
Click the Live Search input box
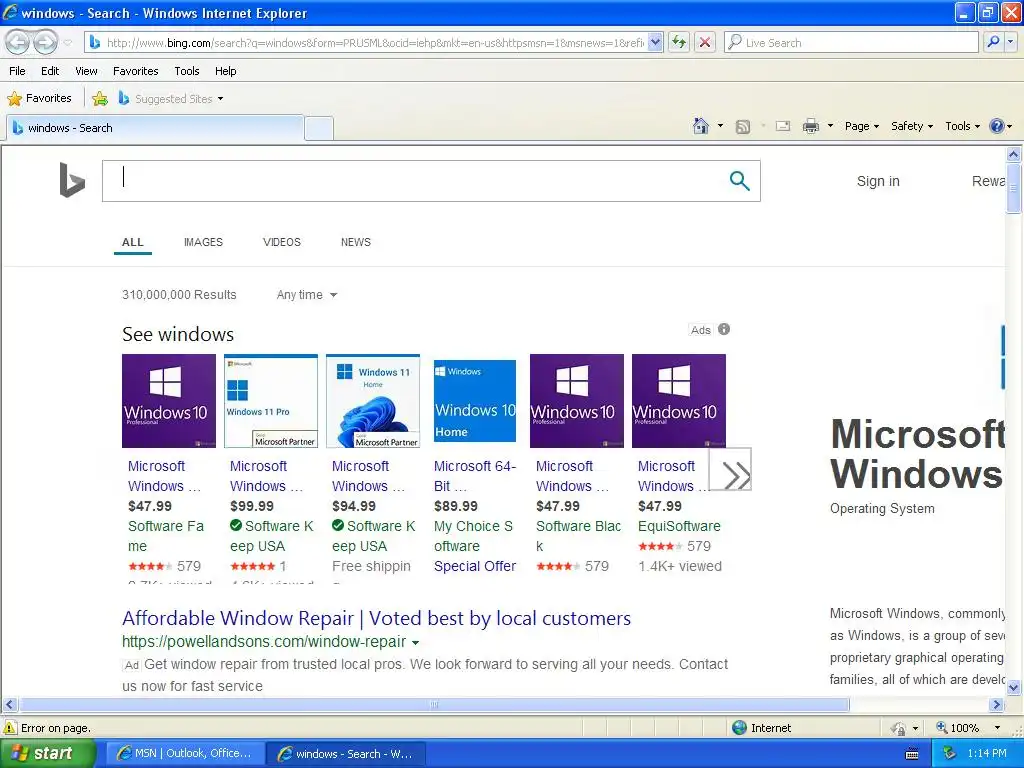pyautogui.click(x=851, y=42)
